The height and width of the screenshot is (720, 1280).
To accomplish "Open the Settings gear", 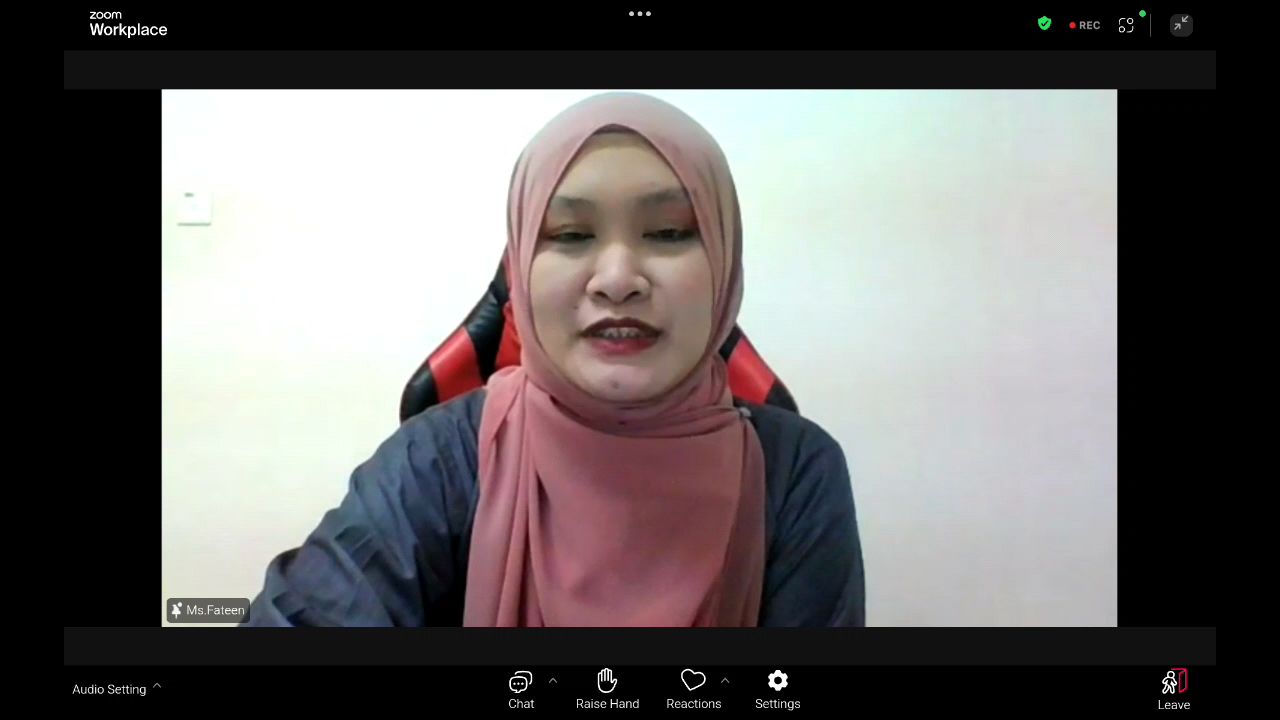I will 777,681.
